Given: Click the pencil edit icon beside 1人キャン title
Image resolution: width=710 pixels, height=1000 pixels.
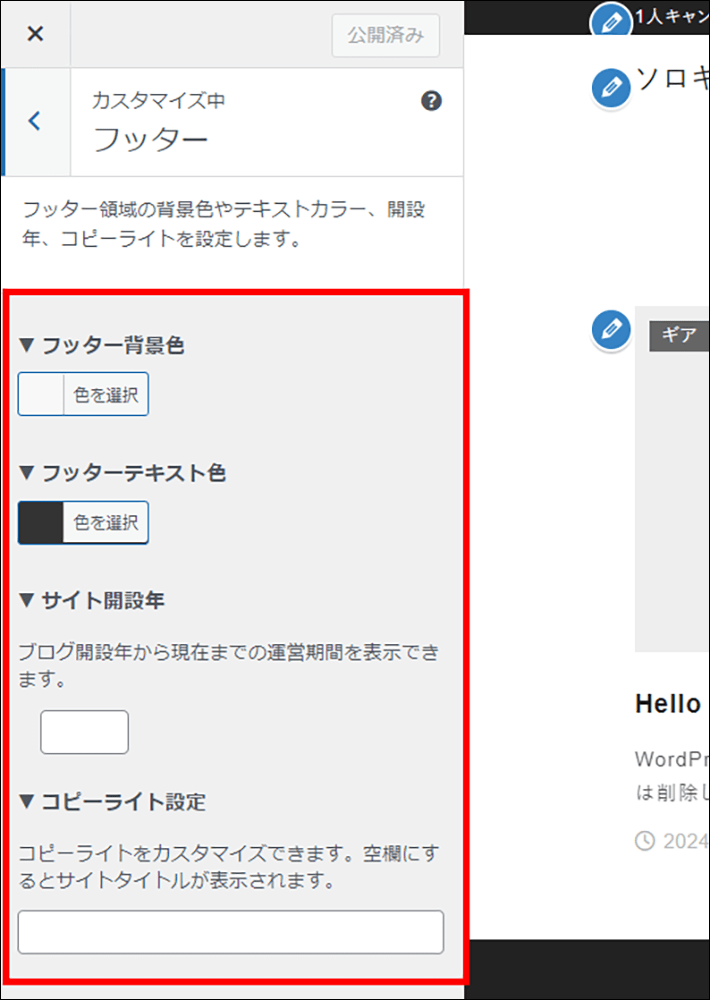Looking at the screenshot, I should 611,22.
